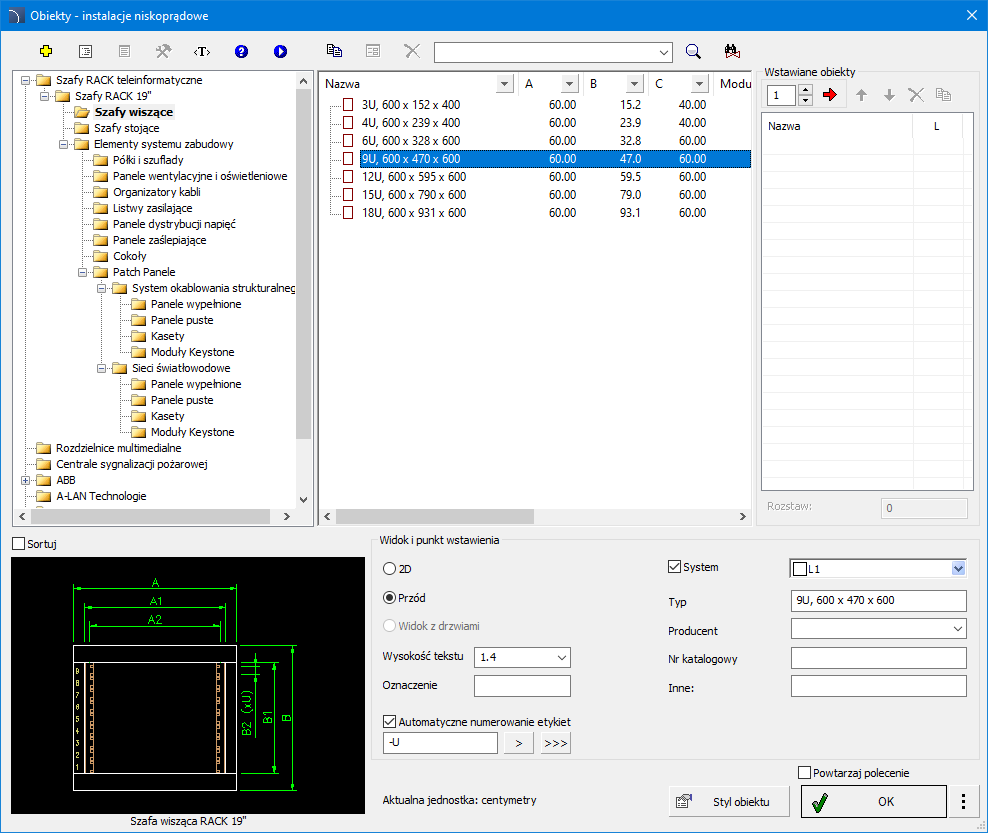Click the red arrow to add object
Screen dimensions: 988x833
point(829,95)
